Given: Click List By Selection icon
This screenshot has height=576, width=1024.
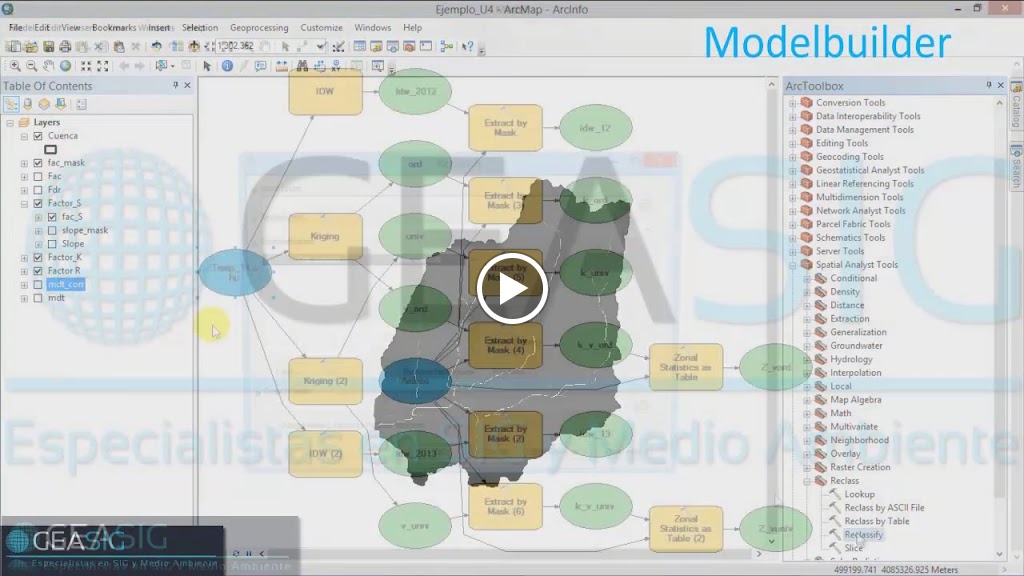Looking at the screenshot, I should (61, 104).
